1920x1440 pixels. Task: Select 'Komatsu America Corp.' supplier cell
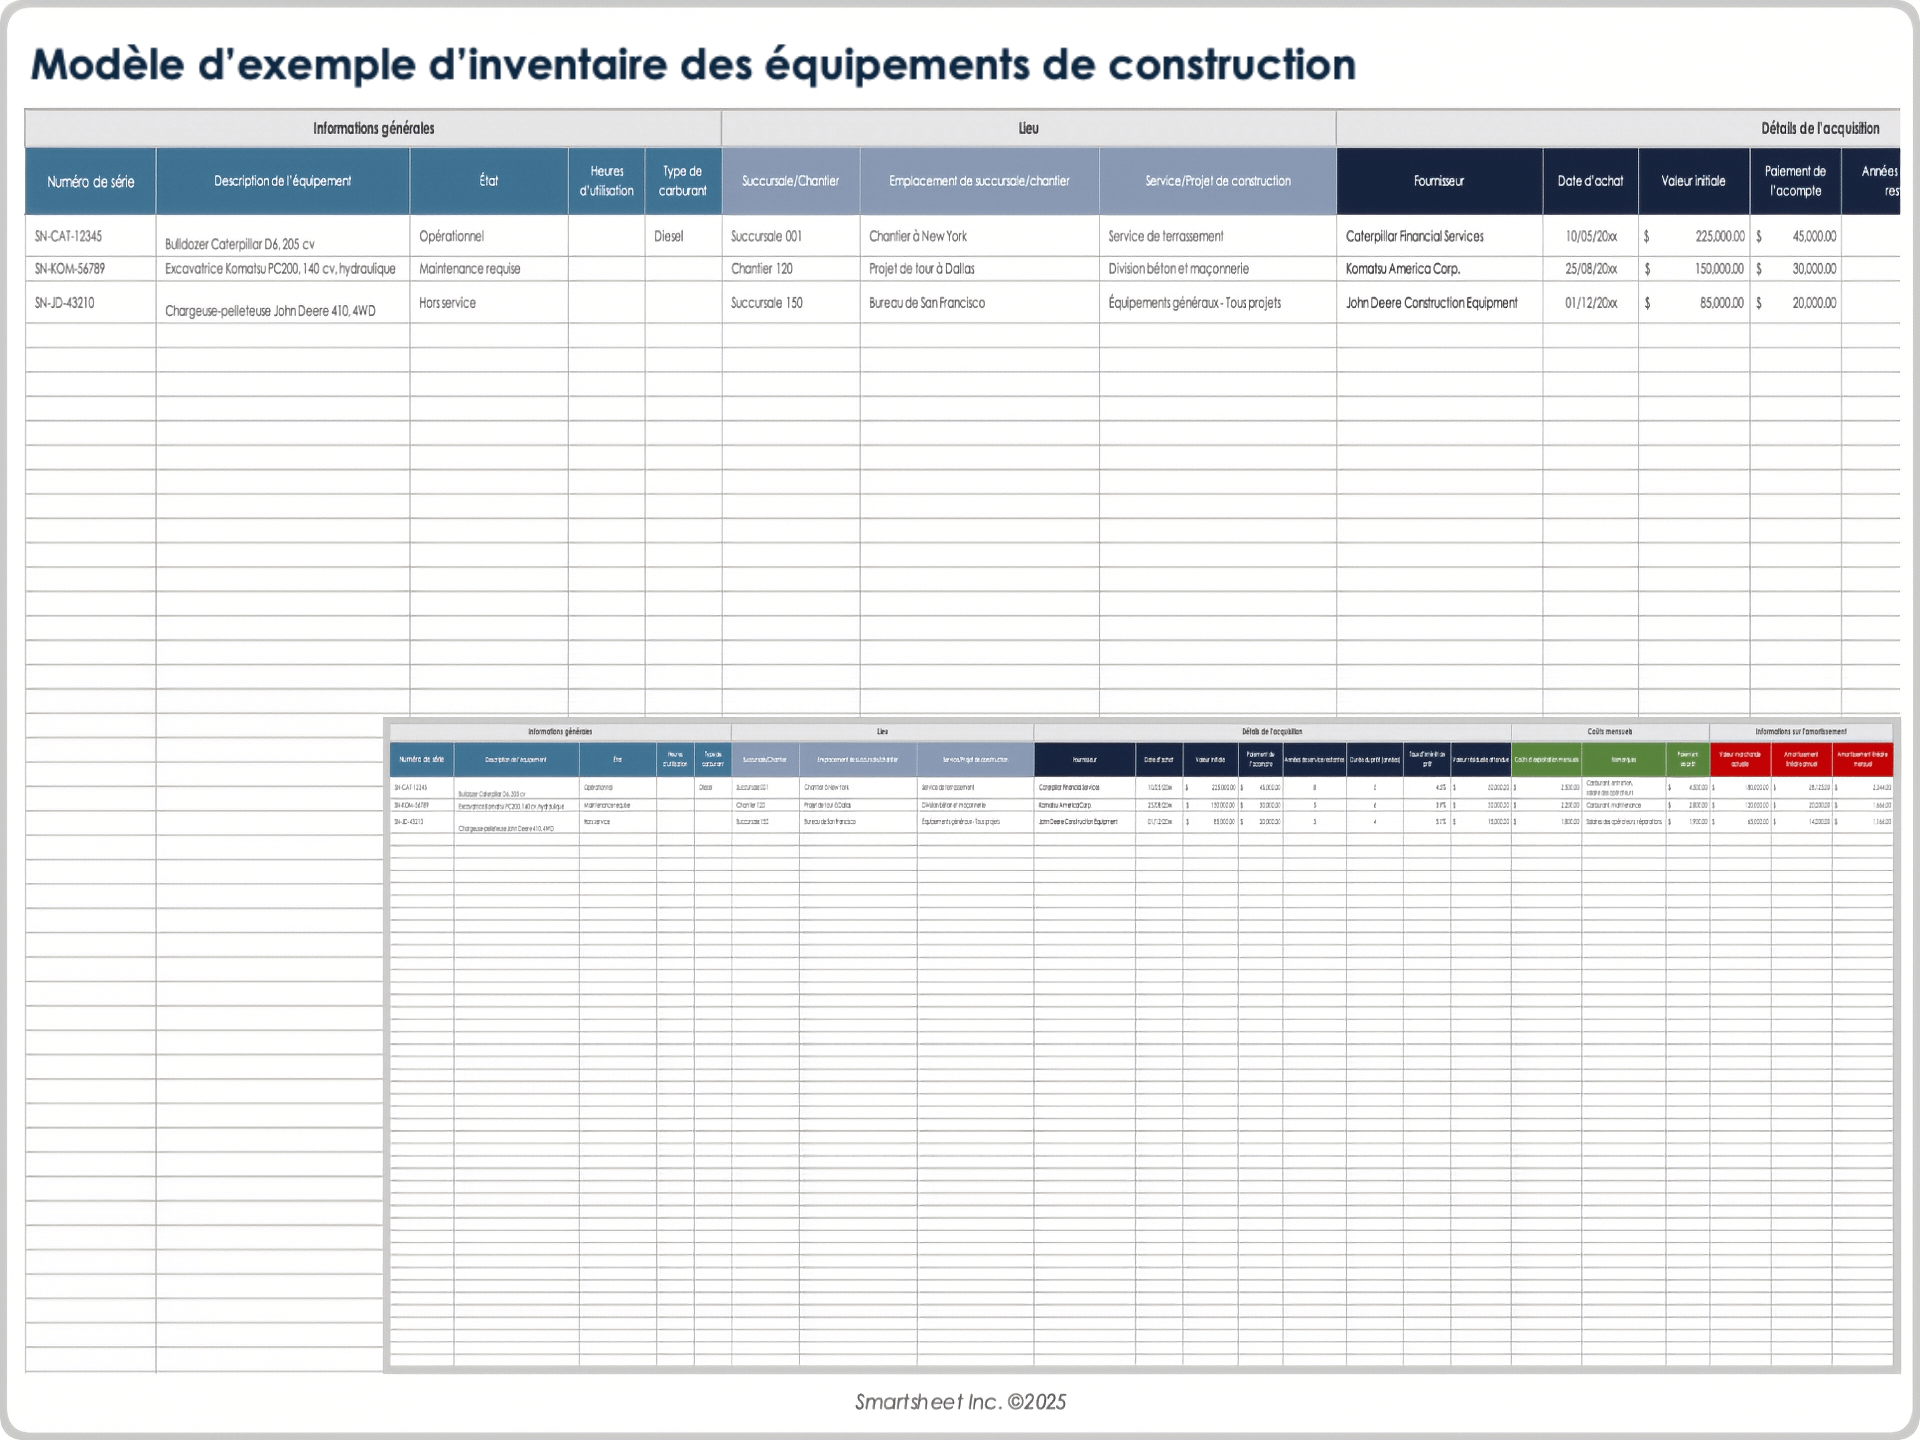1440,269
